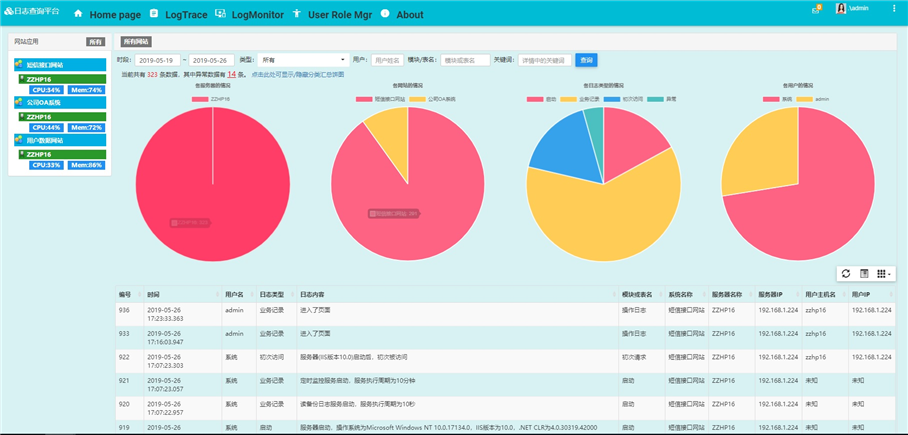The image size is (908, 435).
Task: Select the 所有网站 tab
Action: 136,42
